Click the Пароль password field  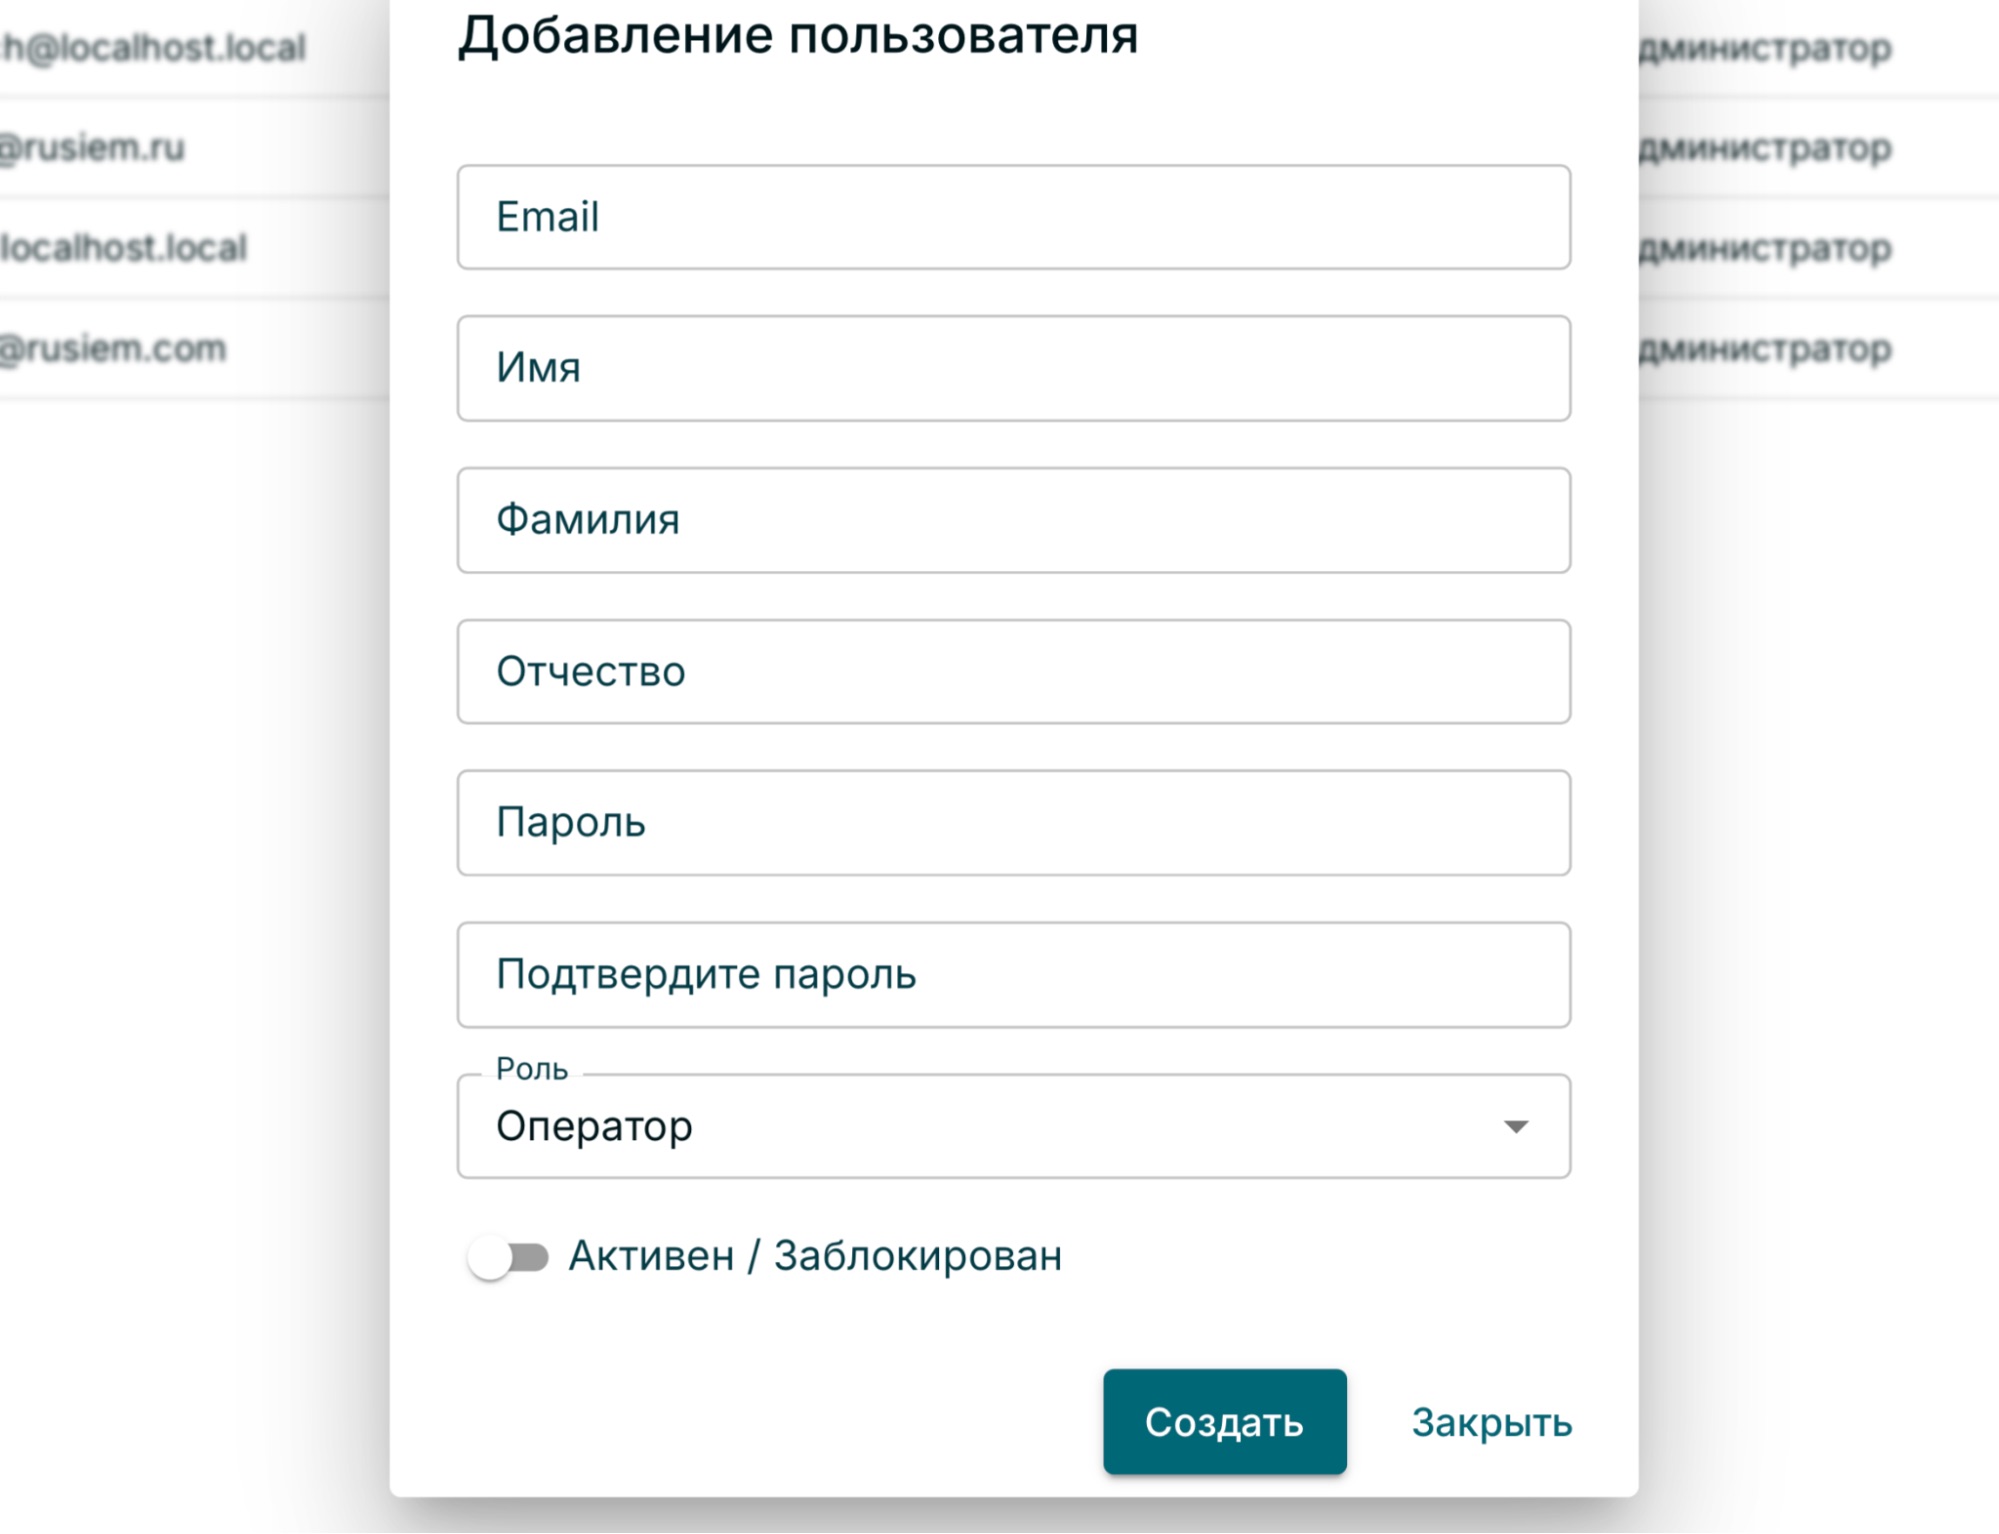[1013, 822]
